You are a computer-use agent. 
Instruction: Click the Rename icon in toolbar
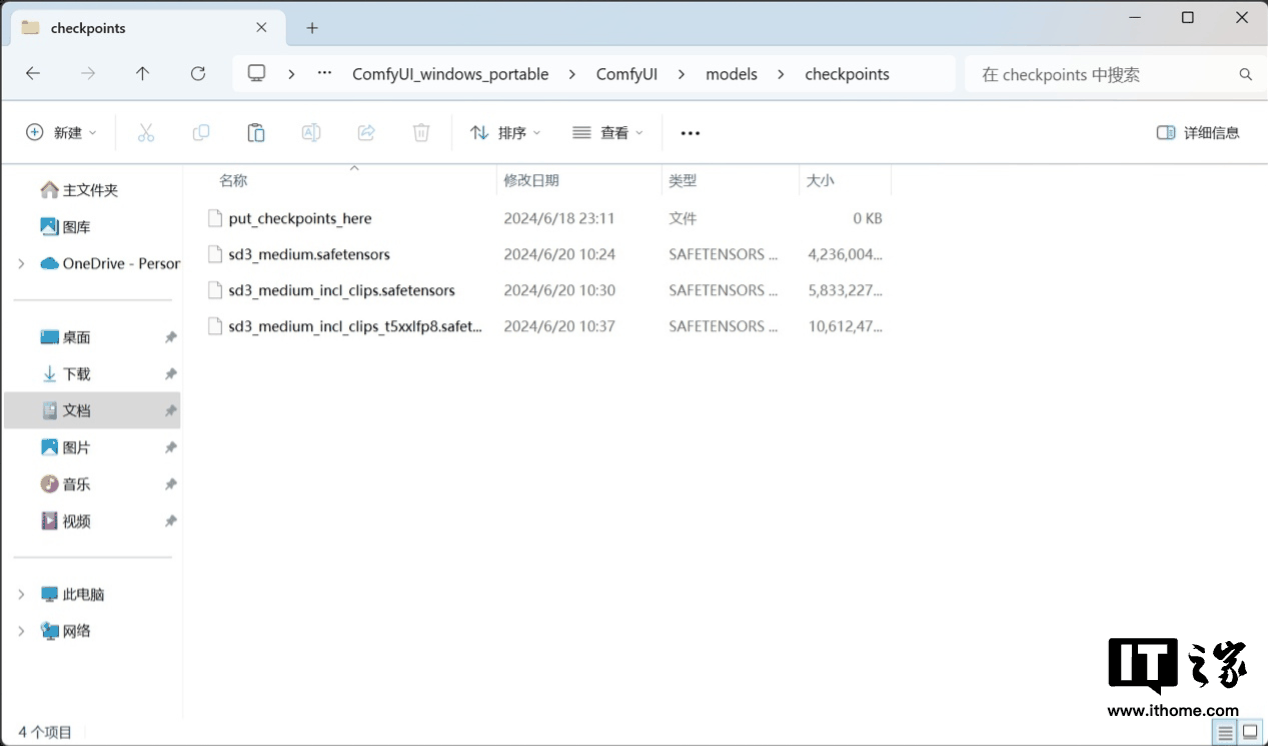tap(311, 132)
